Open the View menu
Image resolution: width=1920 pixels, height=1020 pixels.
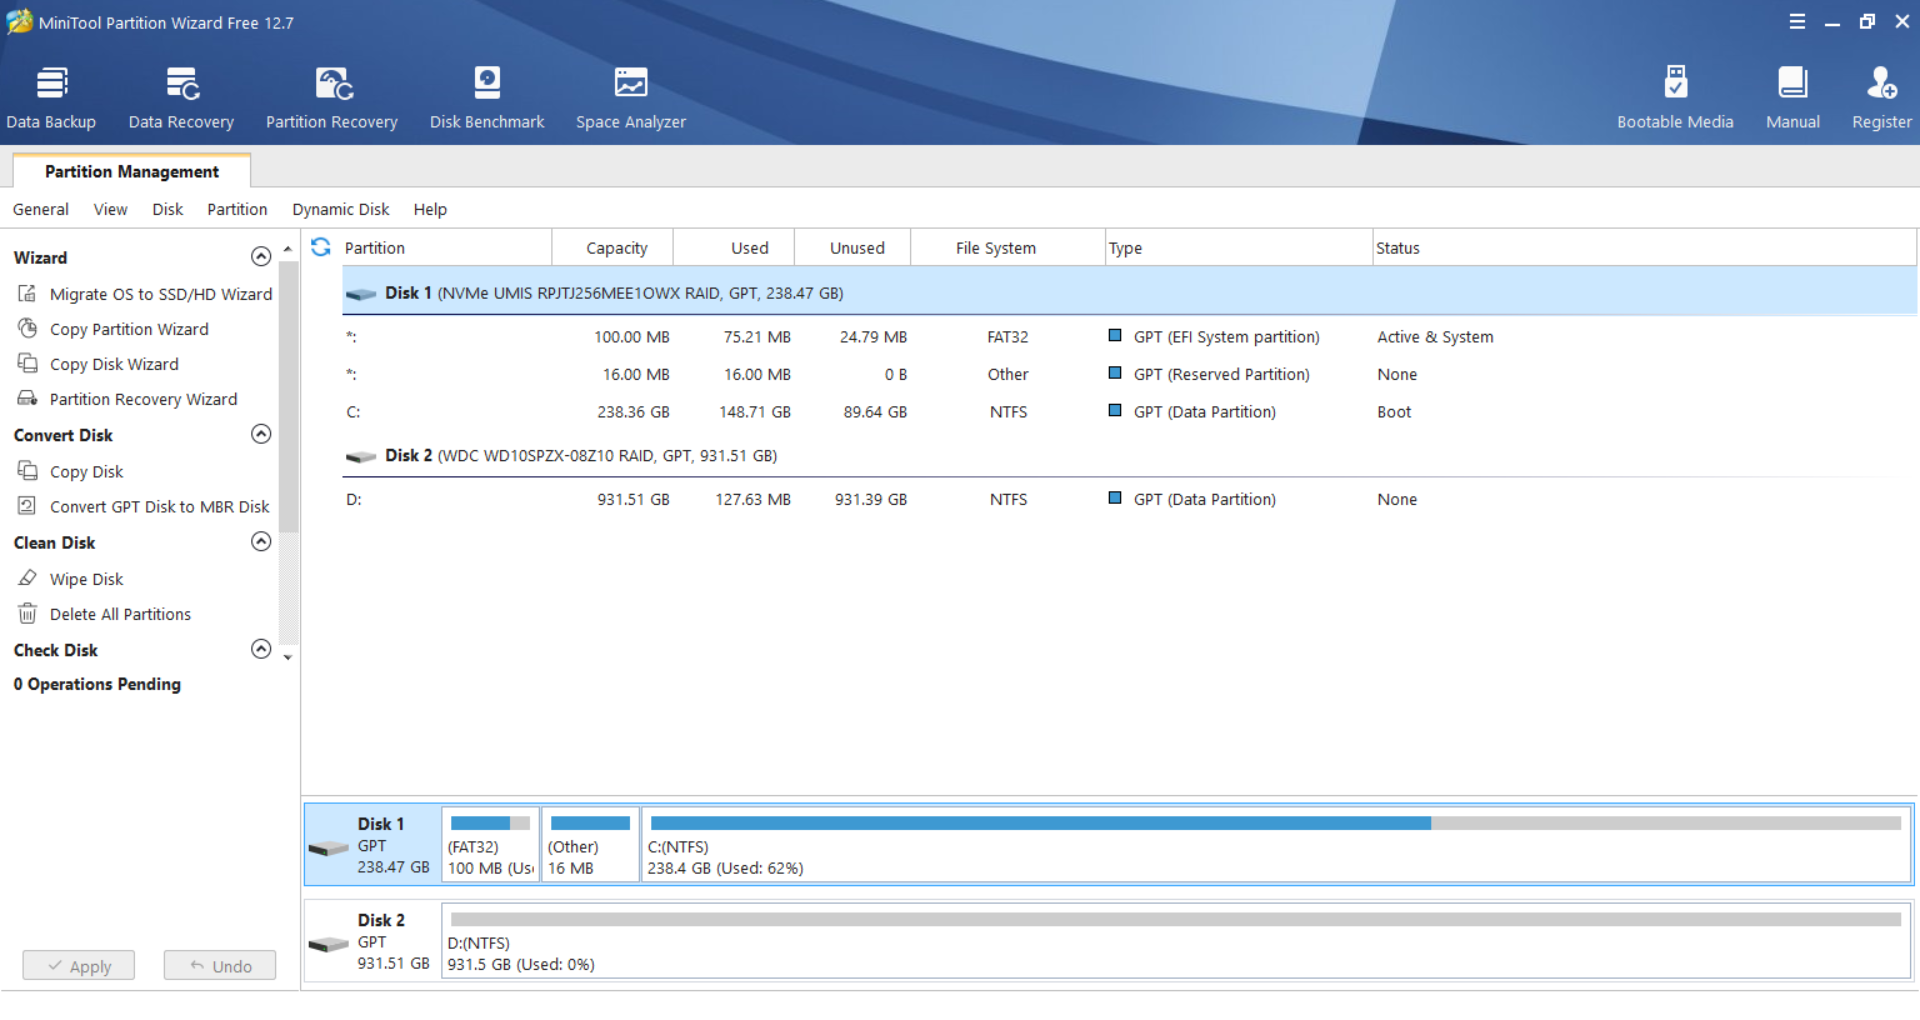tap(110, 209)
